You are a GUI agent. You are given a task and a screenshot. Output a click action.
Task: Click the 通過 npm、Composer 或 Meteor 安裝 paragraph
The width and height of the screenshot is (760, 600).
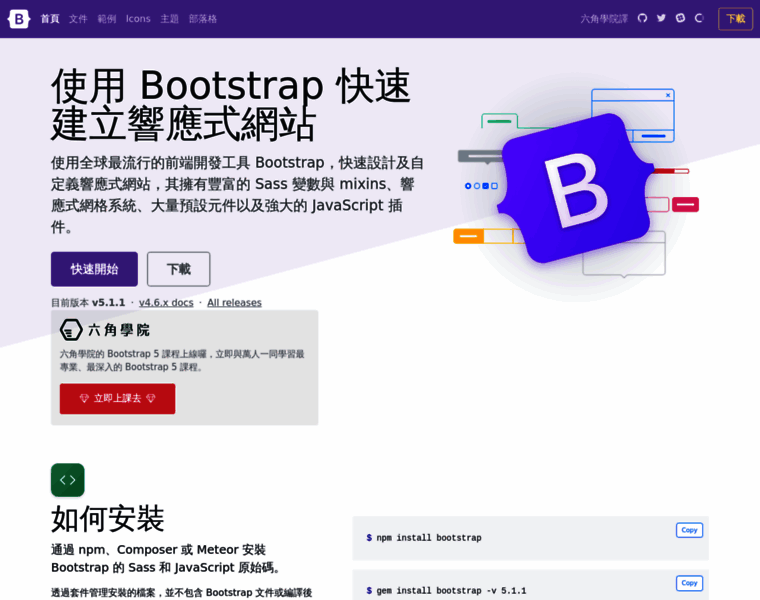166,558
